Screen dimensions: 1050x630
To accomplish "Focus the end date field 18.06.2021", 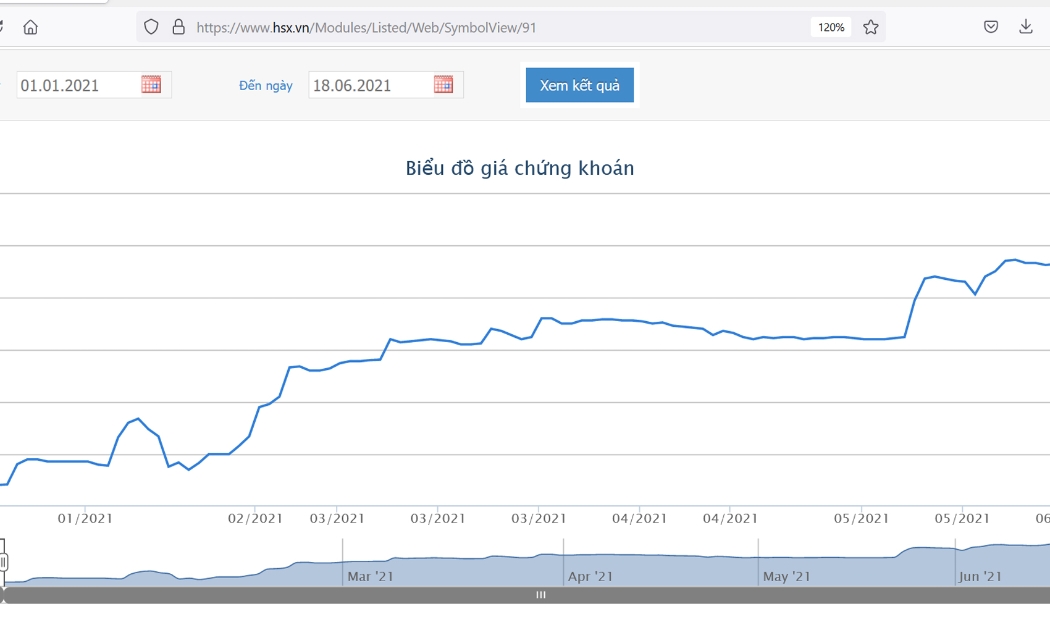I will [x=386, y=85].
